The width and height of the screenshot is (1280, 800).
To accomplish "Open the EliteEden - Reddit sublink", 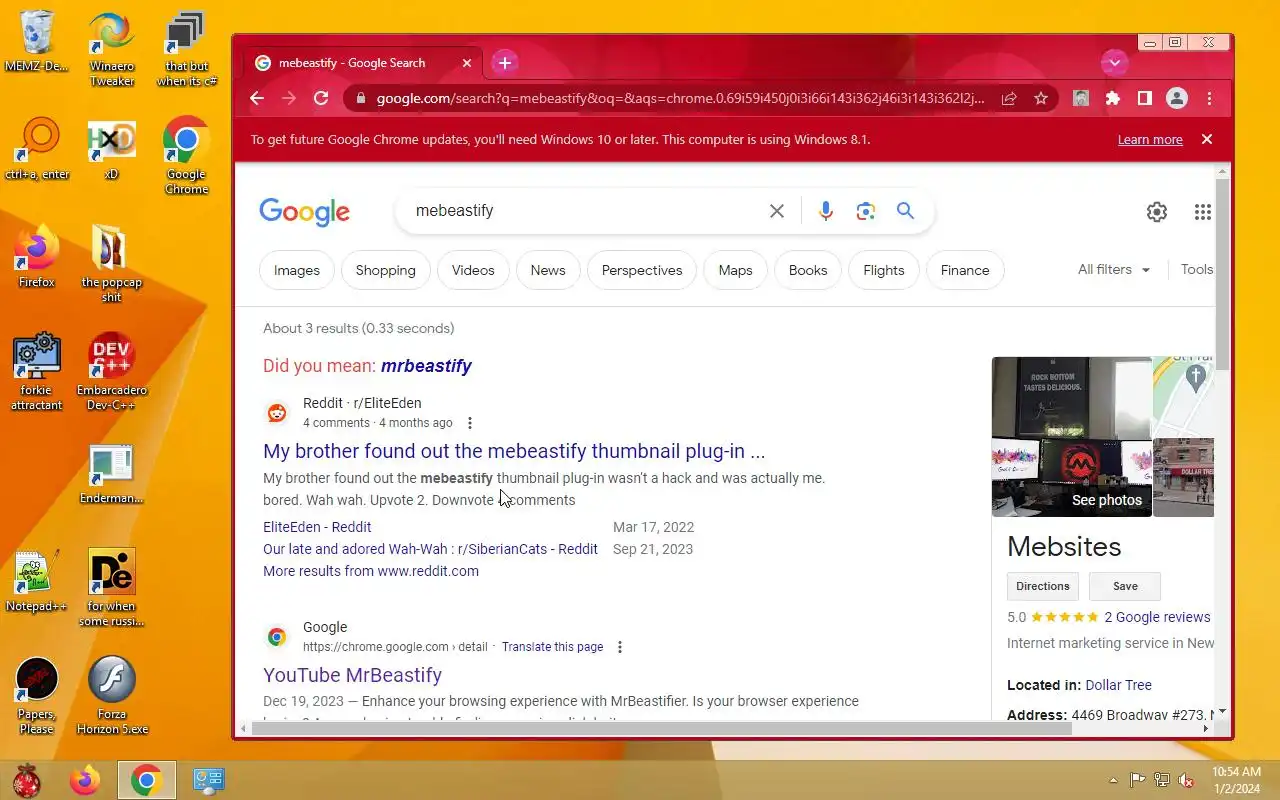I will click(317, 527).
